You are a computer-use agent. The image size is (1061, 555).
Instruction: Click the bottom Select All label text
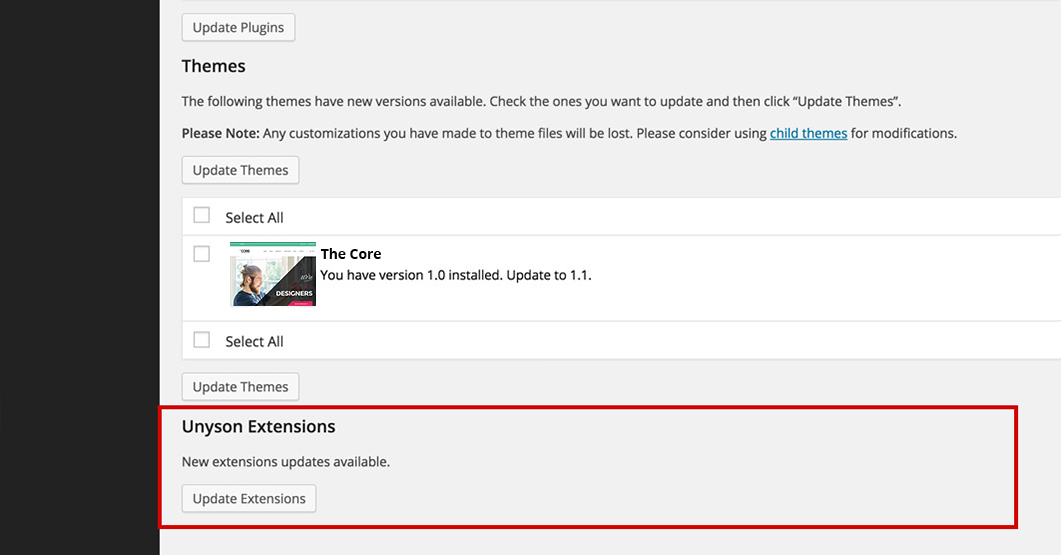pyautogui.click(x=254, y=342)
